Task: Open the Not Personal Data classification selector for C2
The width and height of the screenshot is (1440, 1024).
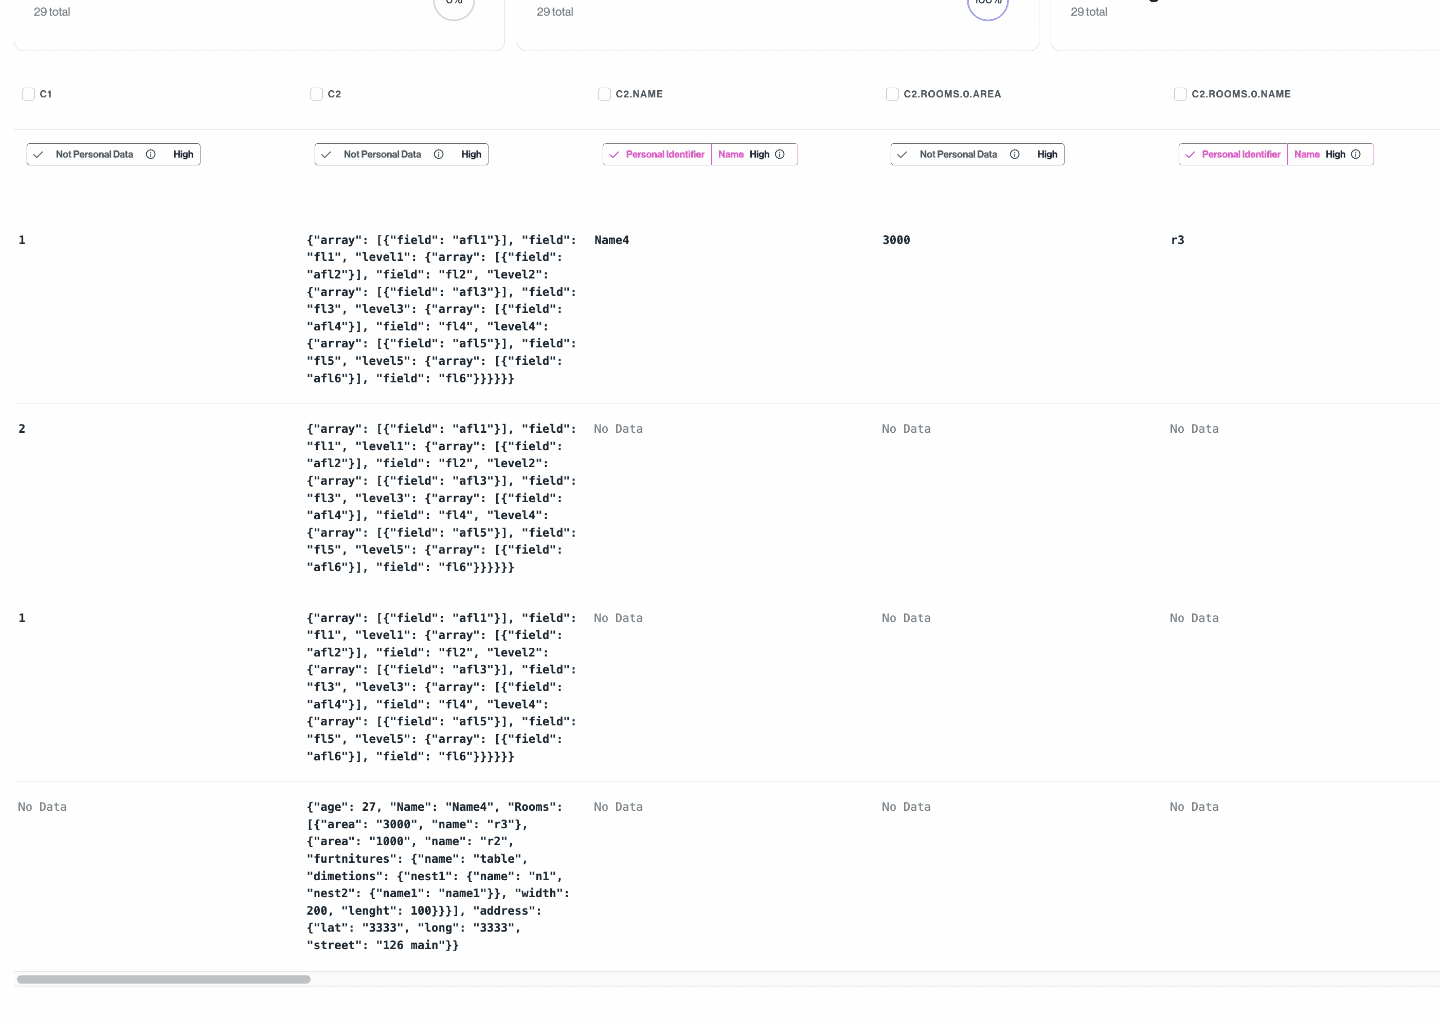Action: [383, 154]
